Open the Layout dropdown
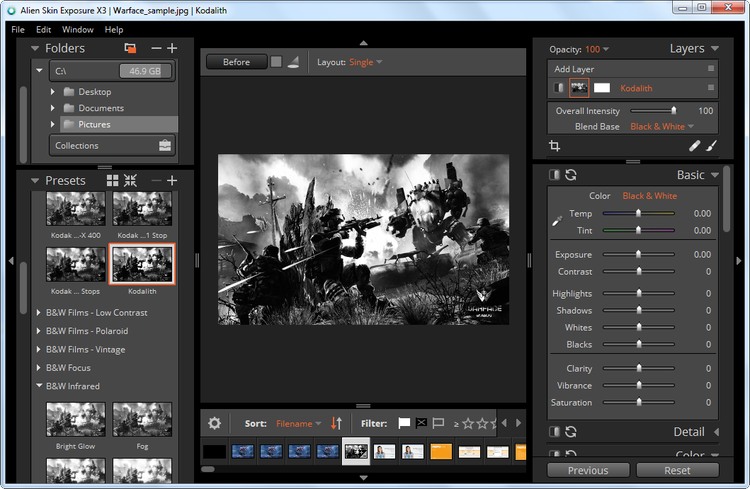 365,62
